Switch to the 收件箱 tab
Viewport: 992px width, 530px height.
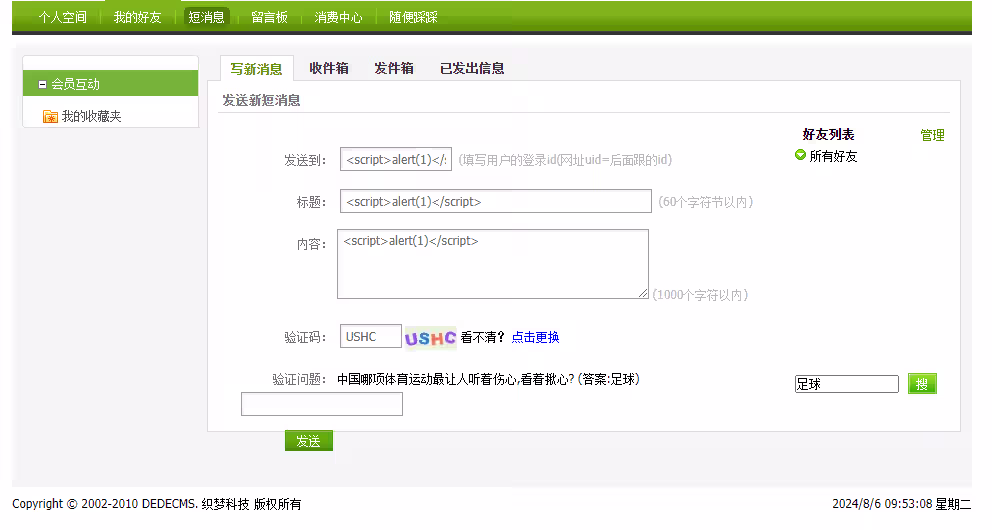[x=329, y=68]
